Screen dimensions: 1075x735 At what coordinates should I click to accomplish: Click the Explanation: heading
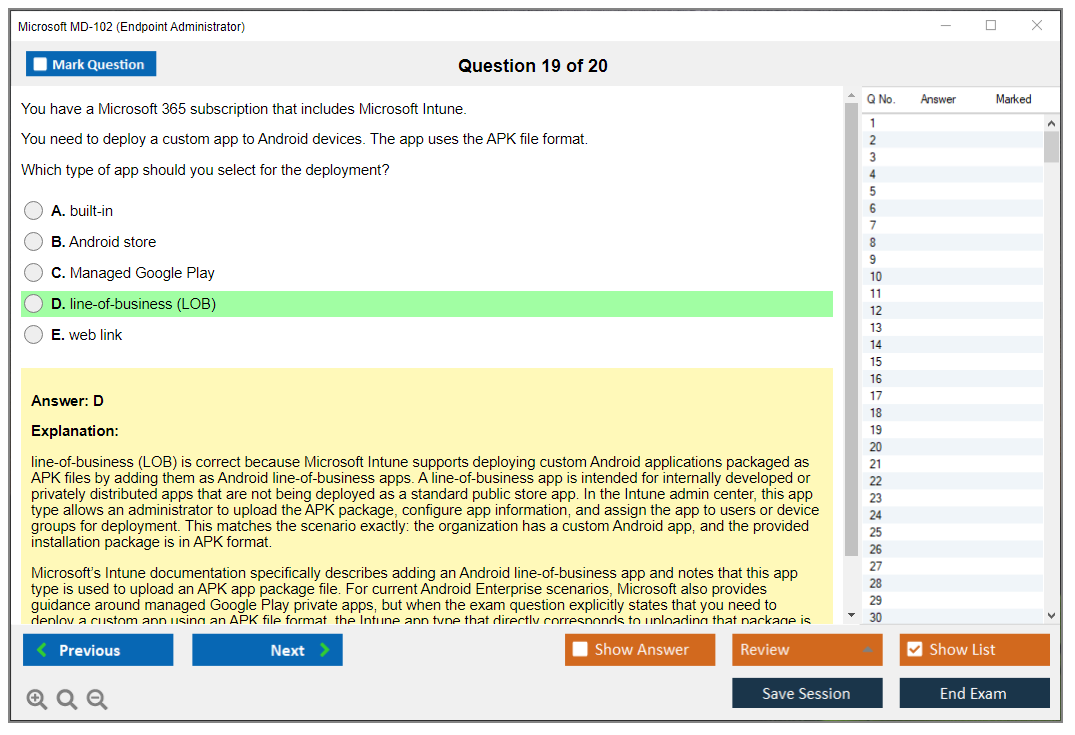(x=75, y=431)
